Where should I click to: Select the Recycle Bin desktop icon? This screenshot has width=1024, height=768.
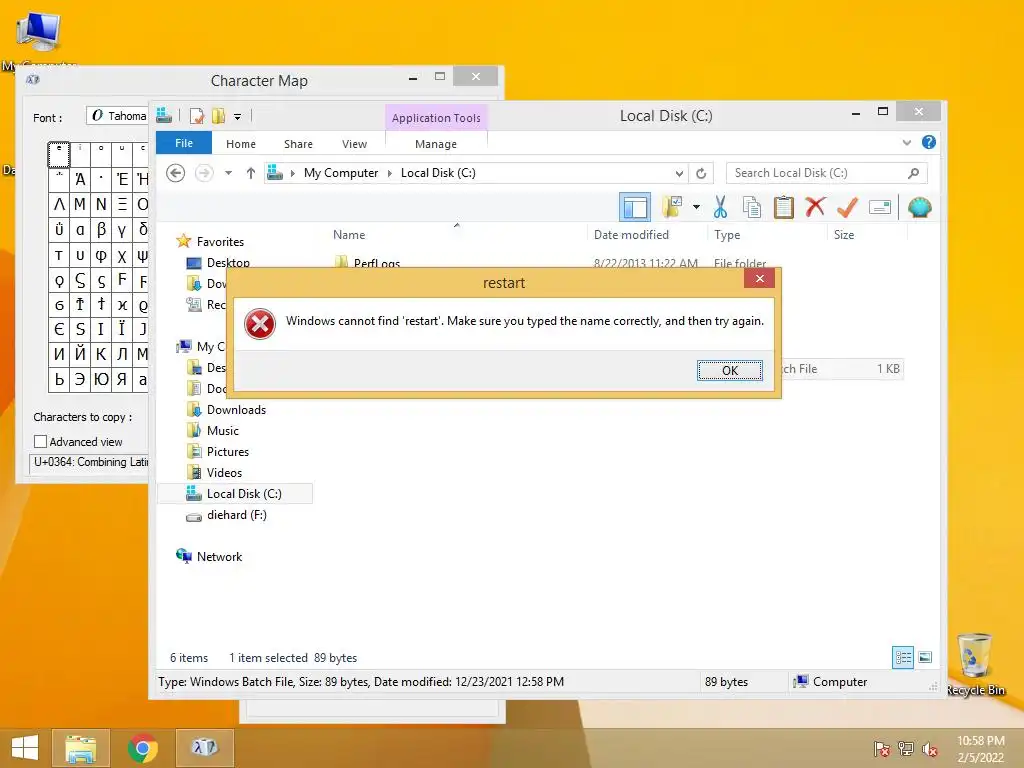975,664
